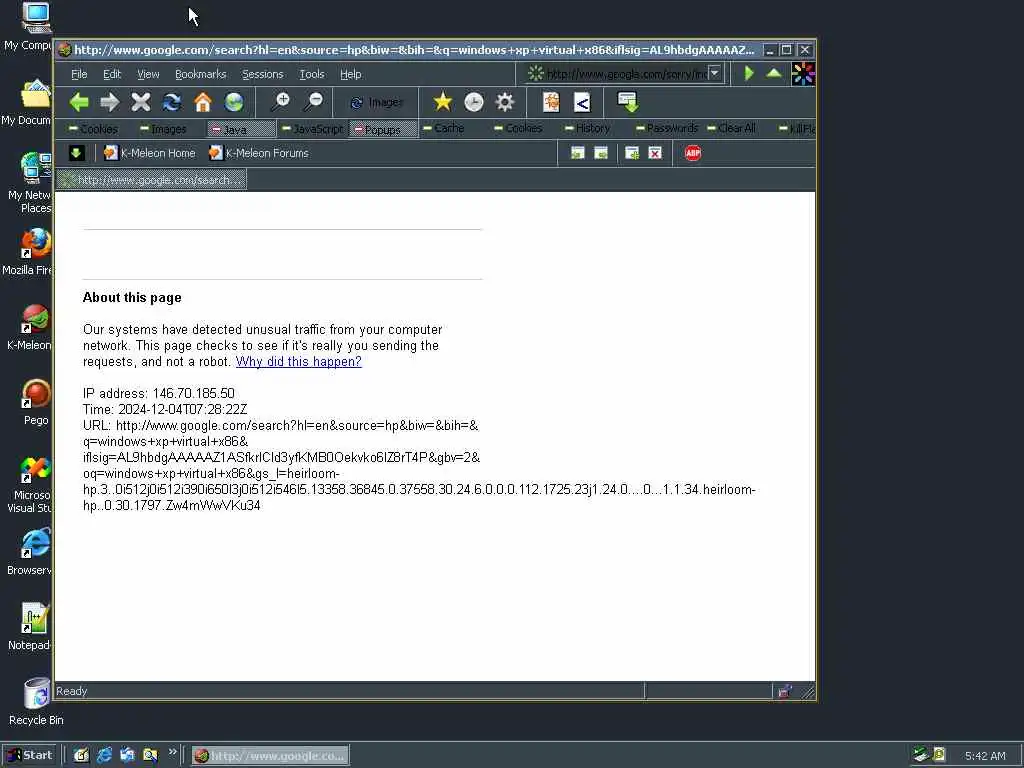Click the K-Meleon throbber icon

coord(803,74)
